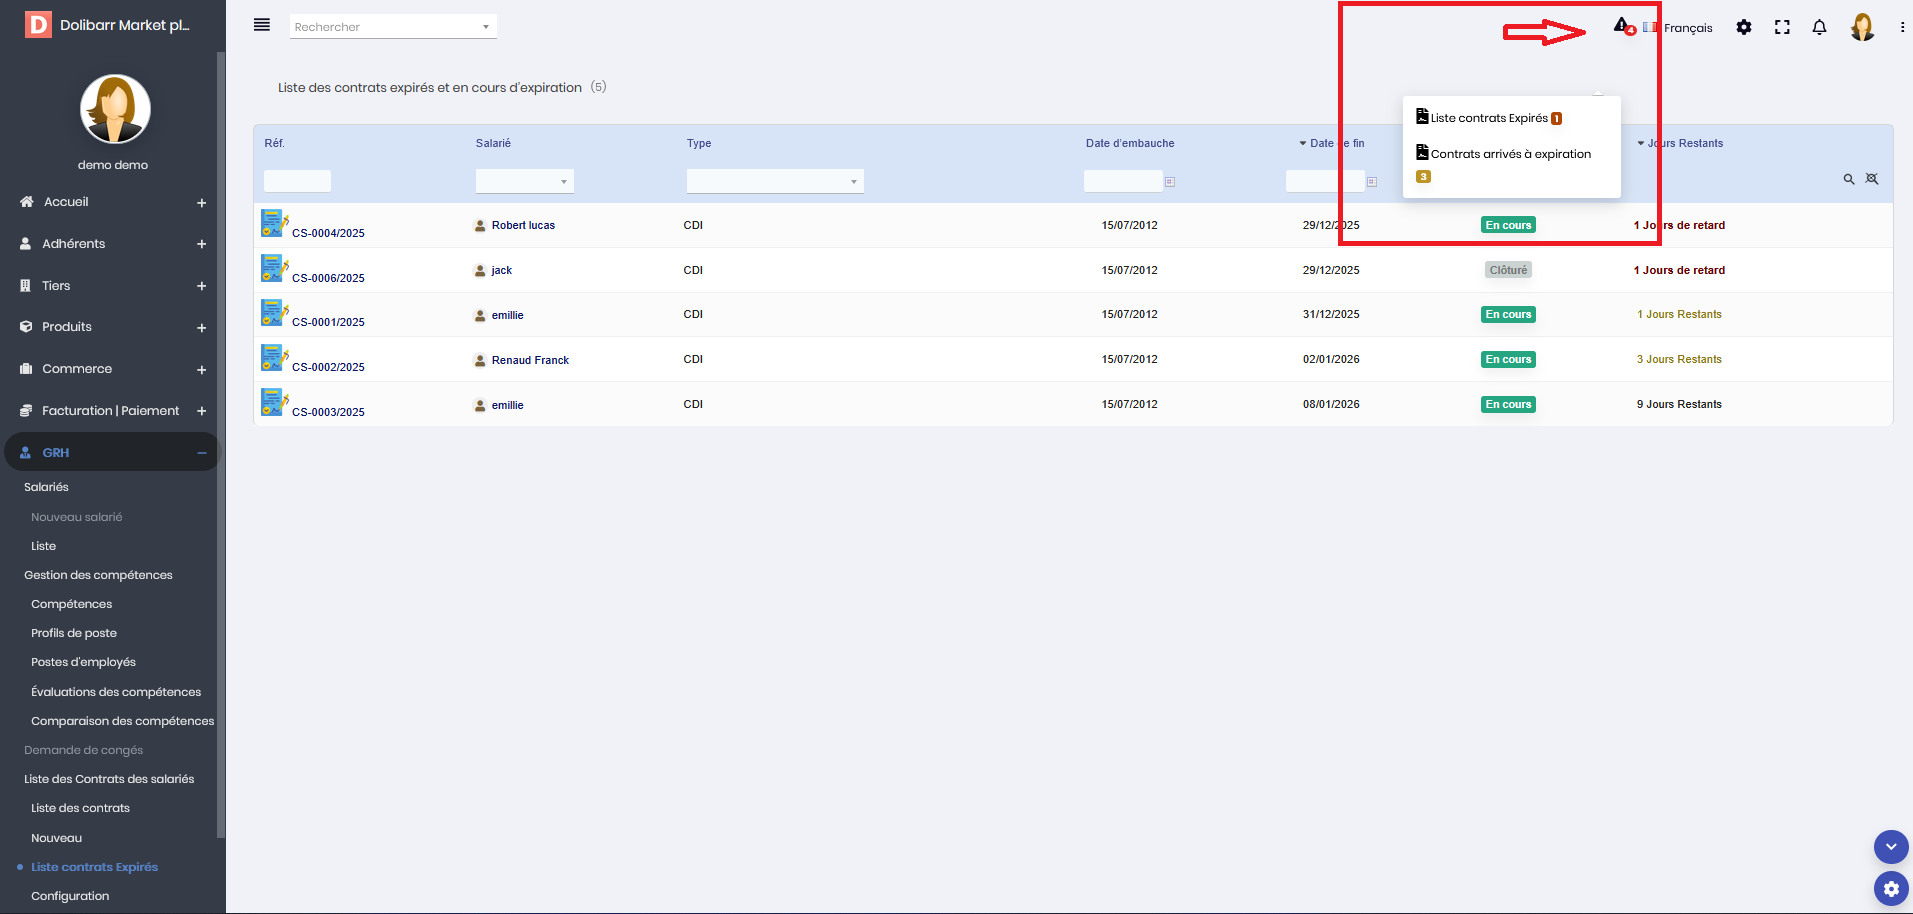Open Robert lucas employee link
The image size is (1913, 914).
pos(523,226)
